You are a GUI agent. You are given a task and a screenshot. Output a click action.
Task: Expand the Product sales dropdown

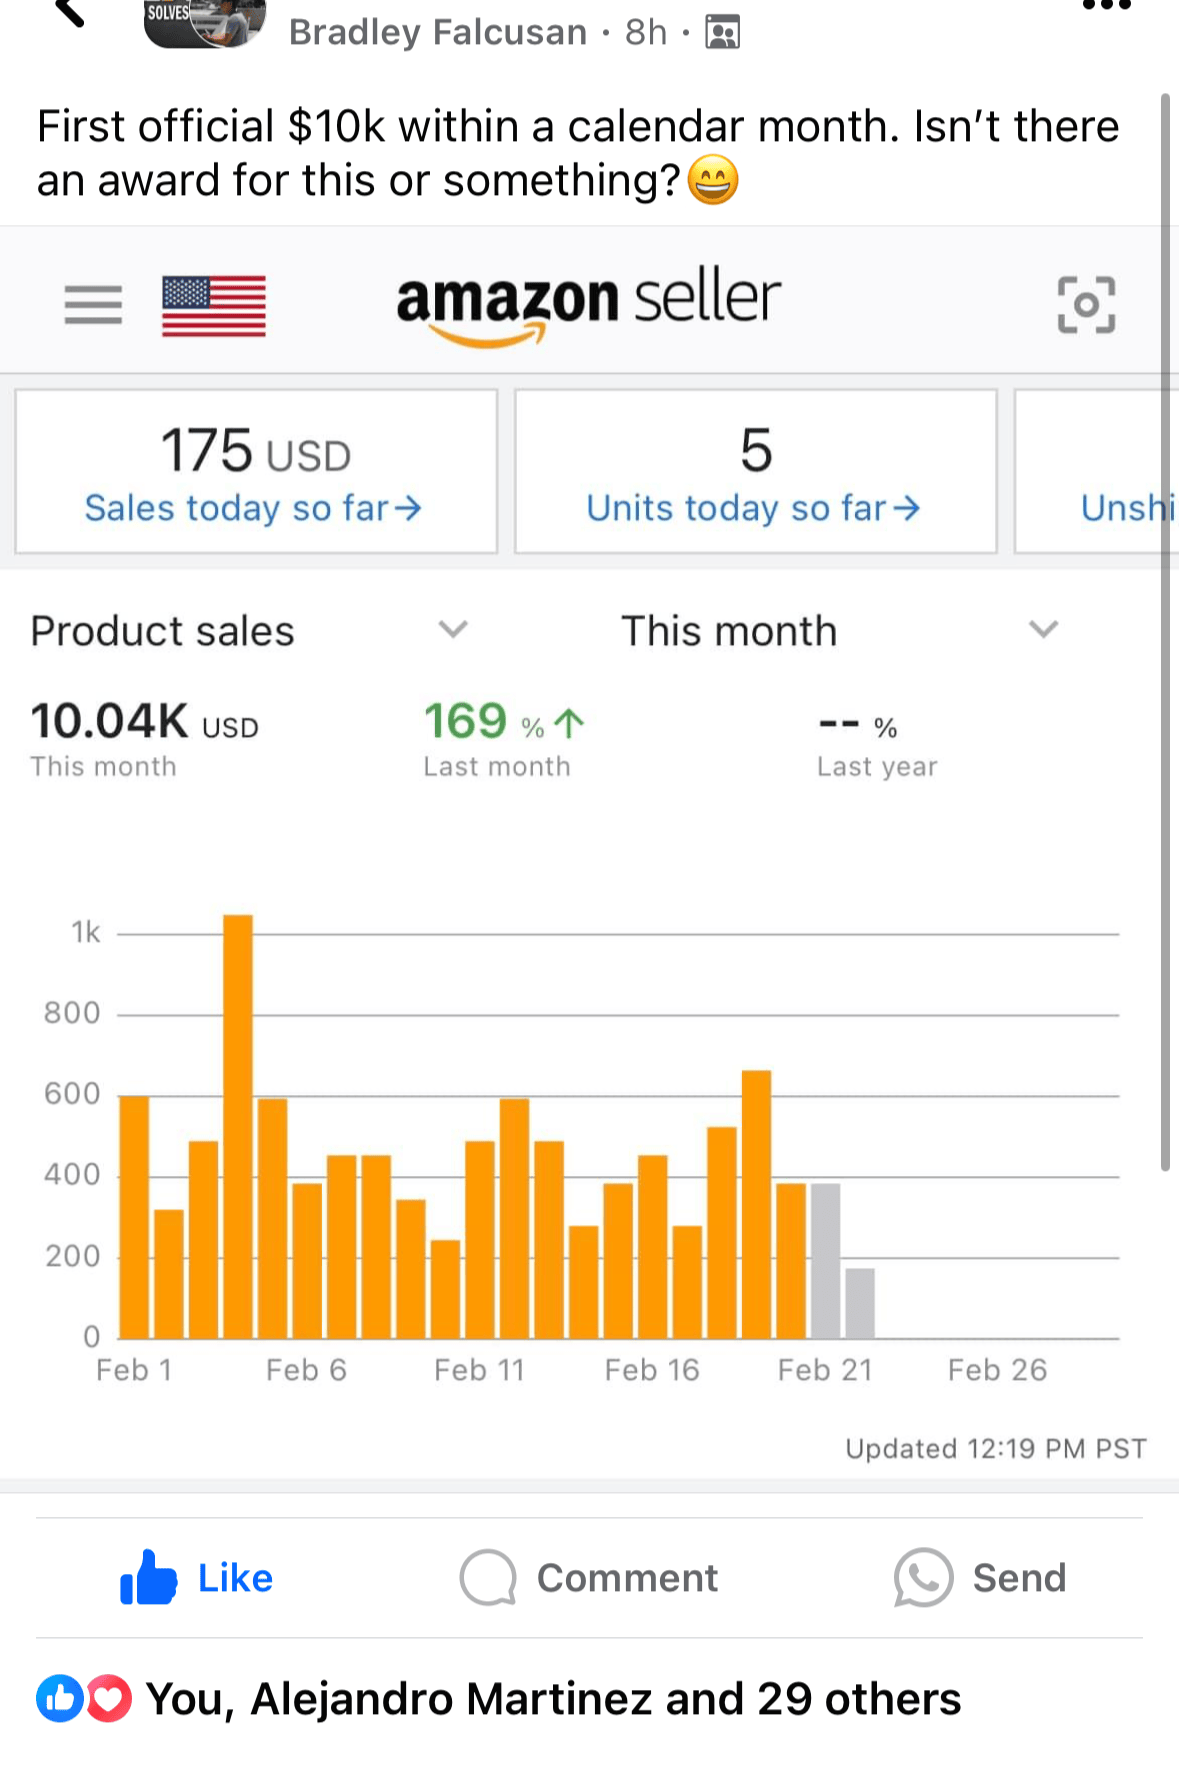[x=452, y=630]
